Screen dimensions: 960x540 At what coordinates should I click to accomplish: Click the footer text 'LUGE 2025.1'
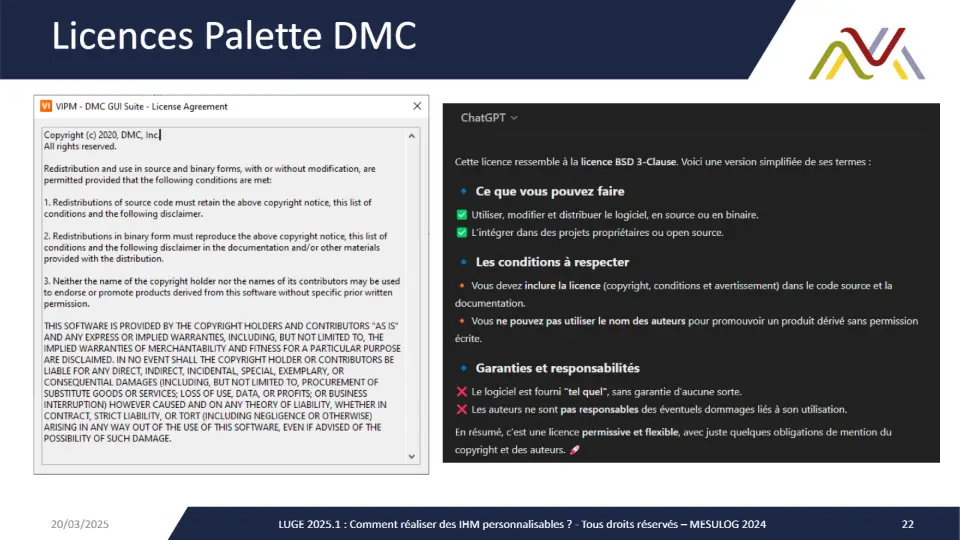[x=309, y=524]
